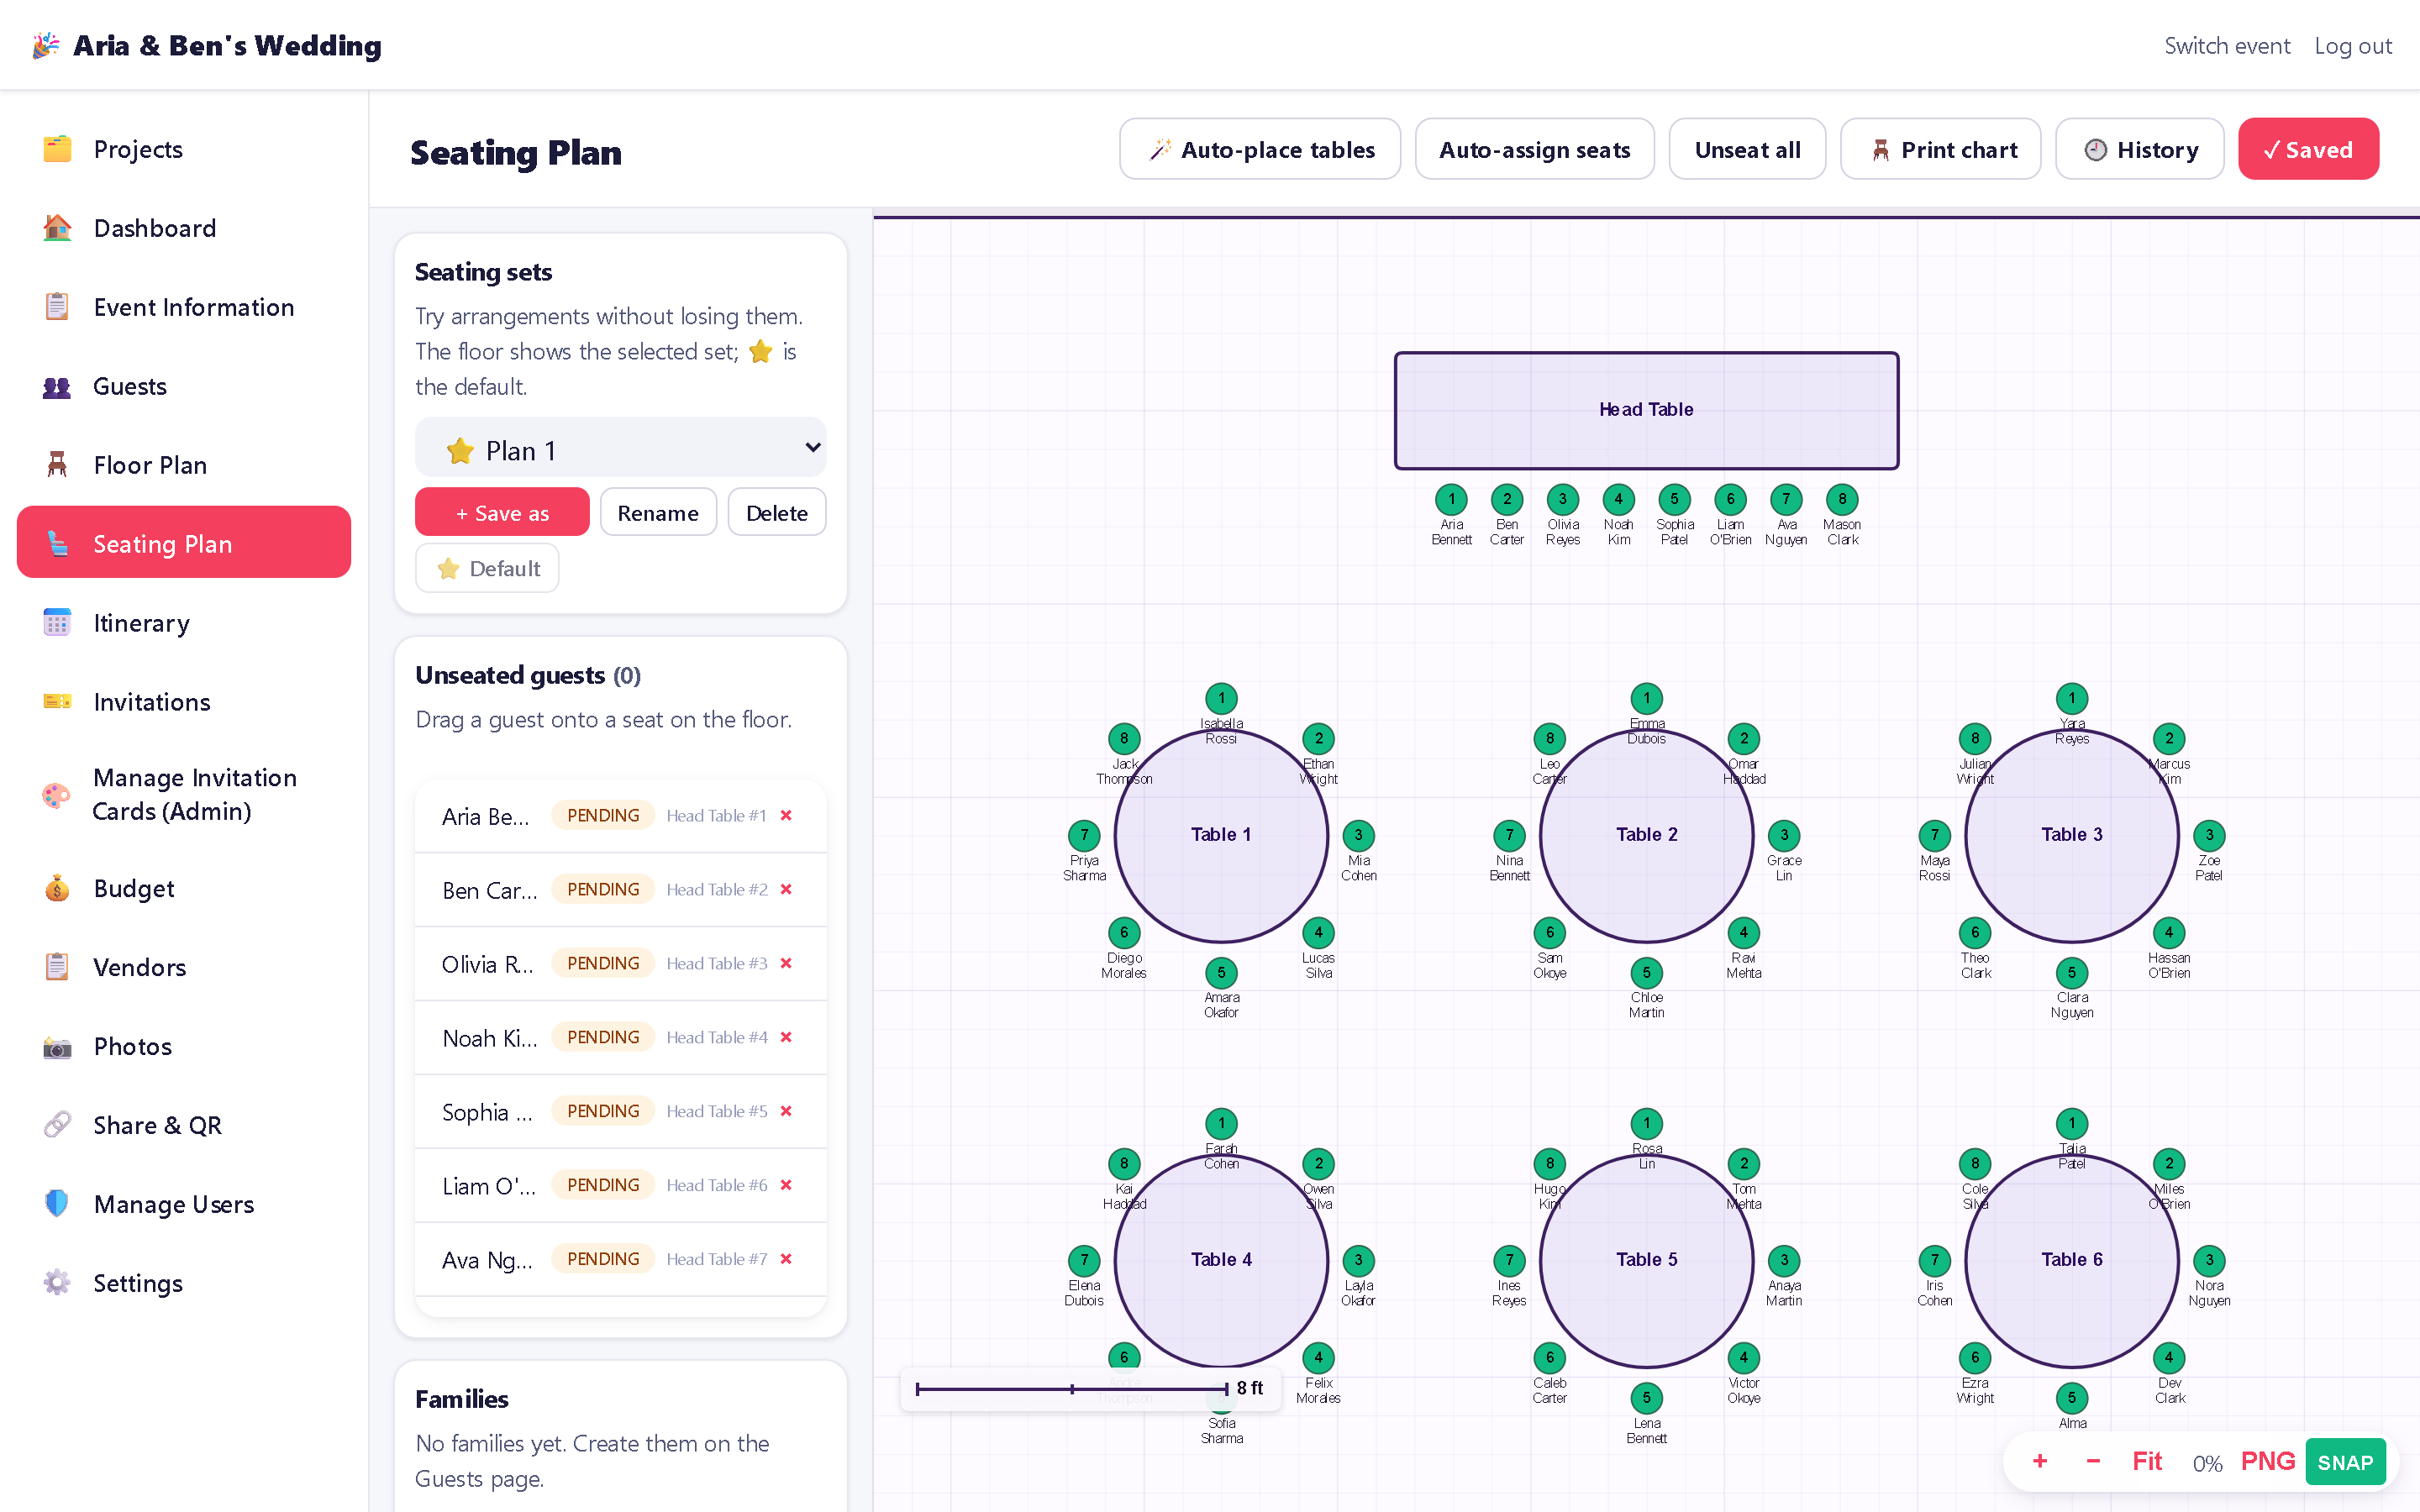Click Head Table seat 8 Mason Clark

1841,499
